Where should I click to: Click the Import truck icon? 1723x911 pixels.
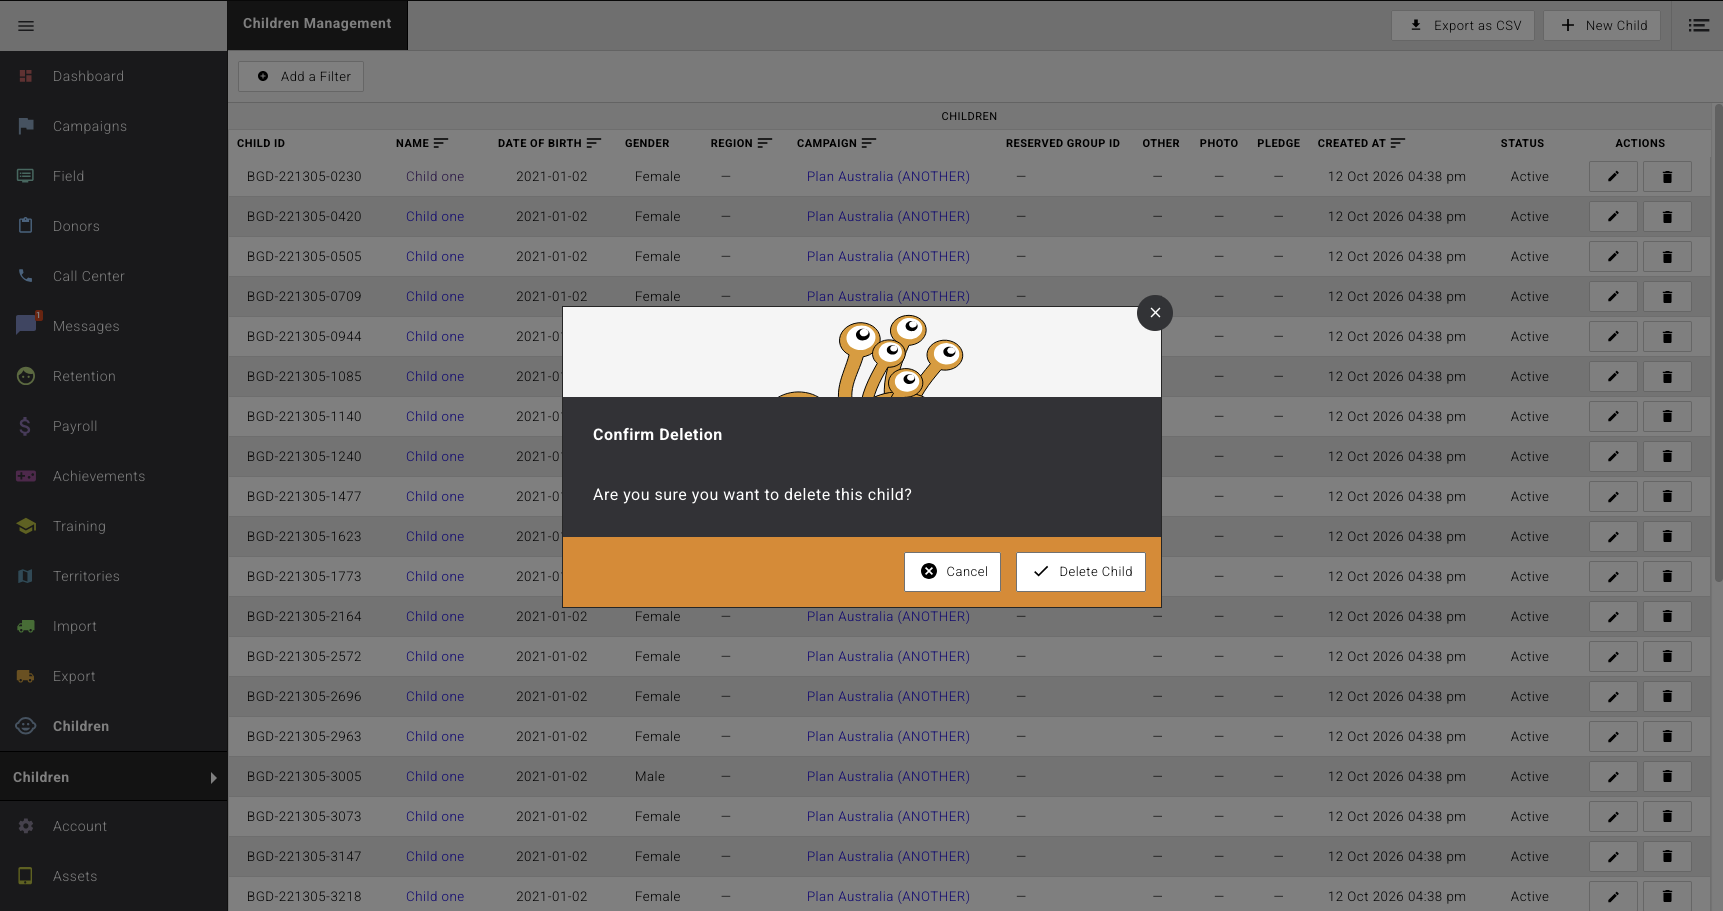pyautogui.click(x=26, y=626)
